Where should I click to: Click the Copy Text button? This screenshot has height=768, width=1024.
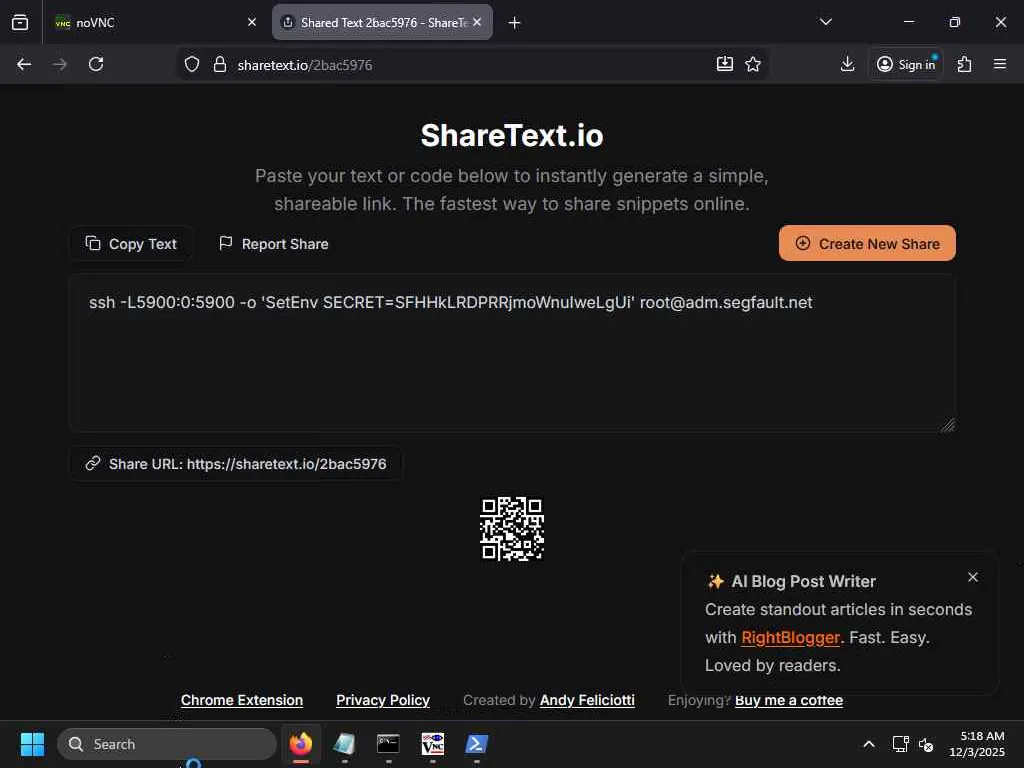(131, 244)
